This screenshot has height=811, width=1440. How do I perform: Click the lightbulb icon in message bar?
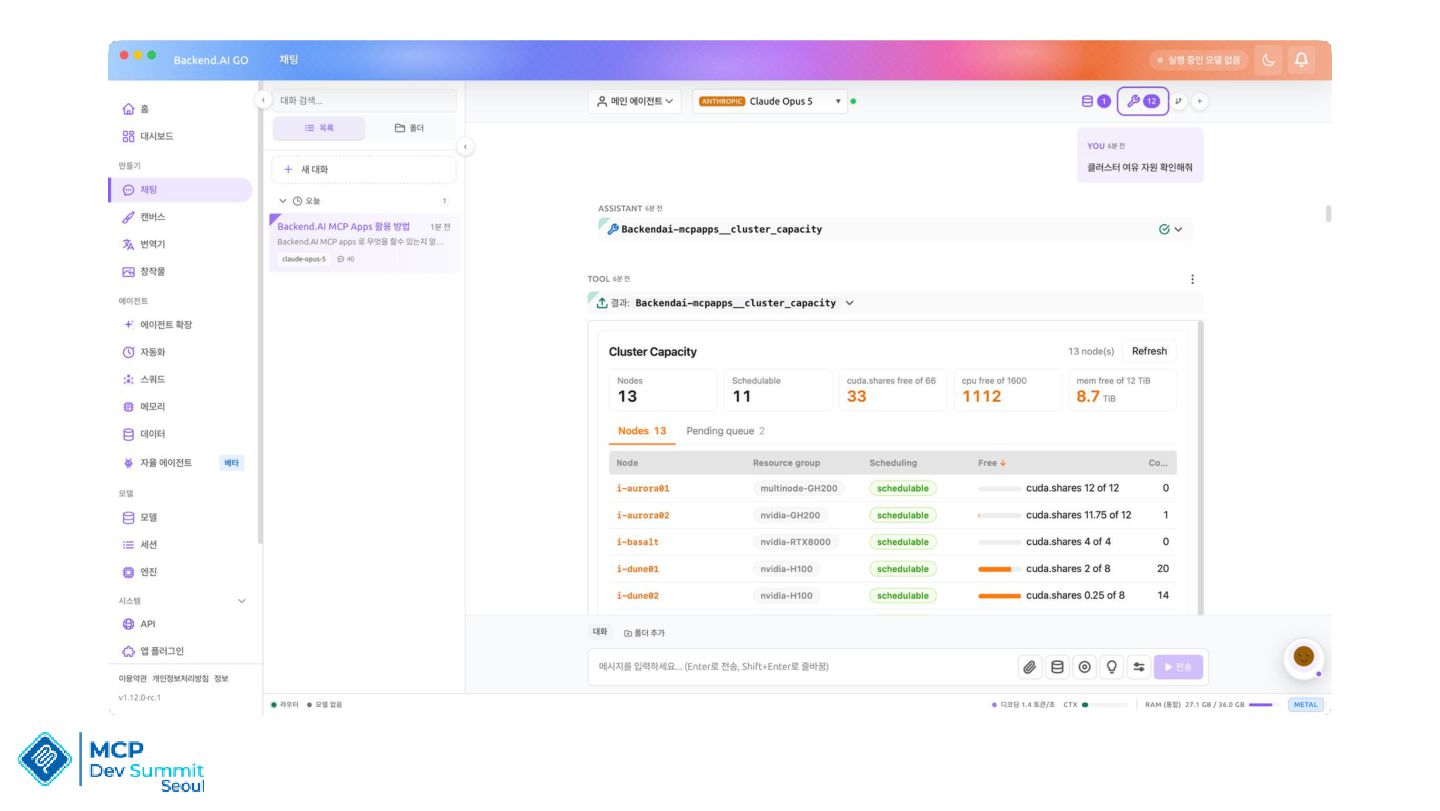point(1111,667)
